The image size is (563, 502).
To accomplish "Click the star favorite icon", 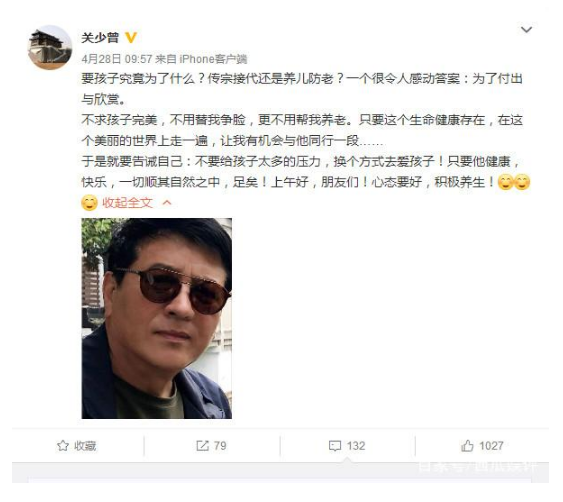I will click(x=63, y=446).
